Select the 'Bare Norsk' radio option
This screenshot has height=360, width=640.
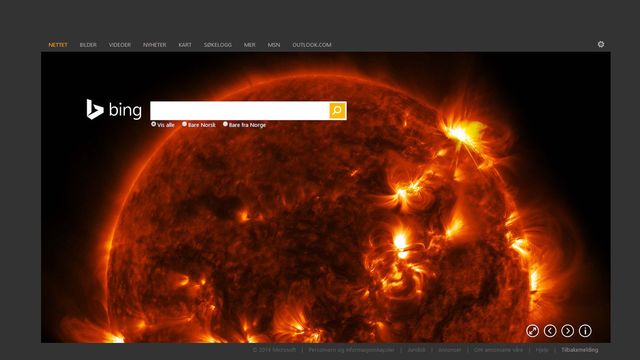click(x=184, y=124)
